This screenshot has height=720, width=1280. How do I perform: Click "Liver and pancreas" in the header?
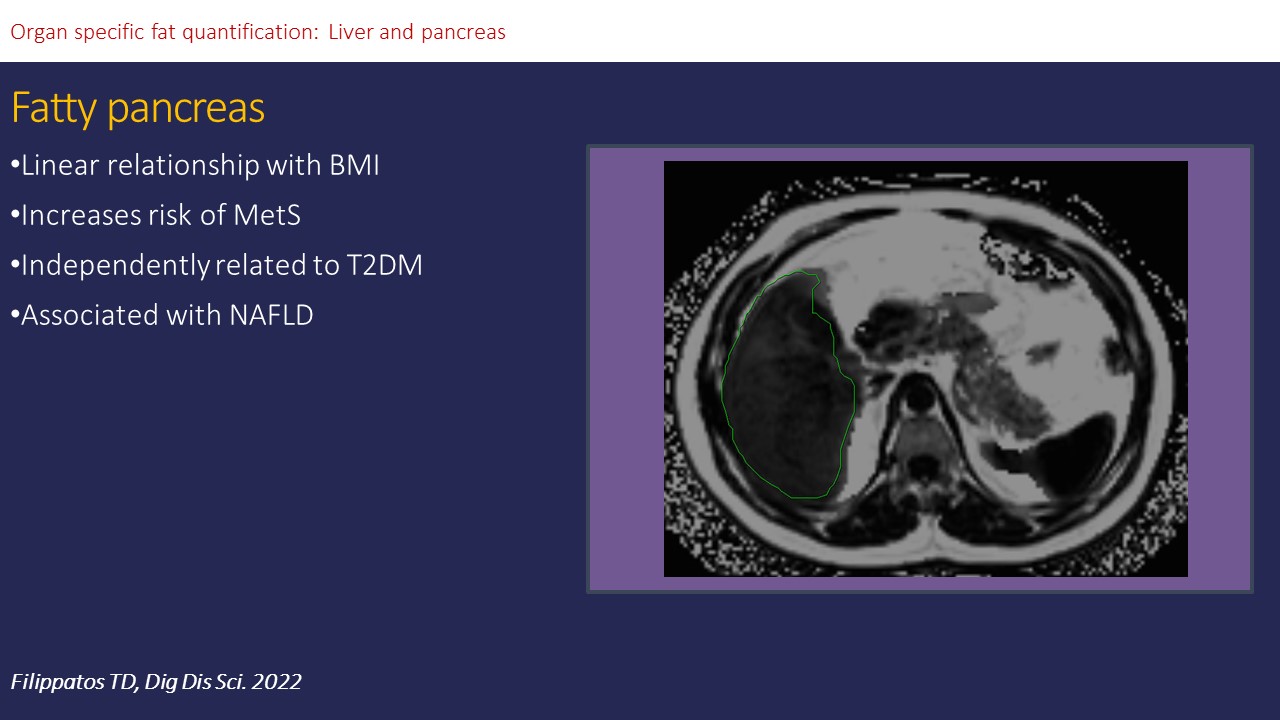point(417,32)
